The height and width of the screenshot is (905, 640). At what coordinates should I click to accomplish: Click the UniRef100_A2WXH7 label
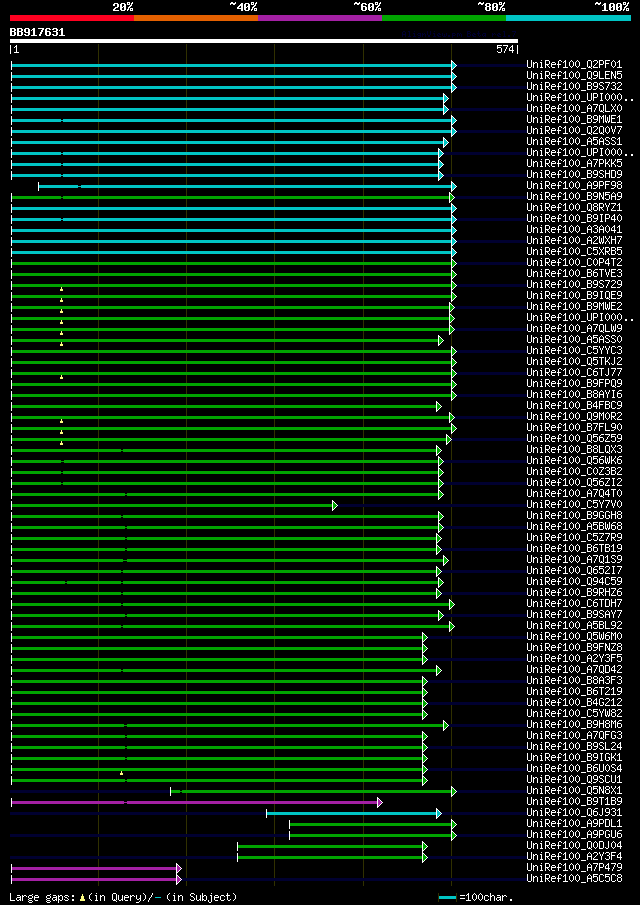tap(574, 241)
